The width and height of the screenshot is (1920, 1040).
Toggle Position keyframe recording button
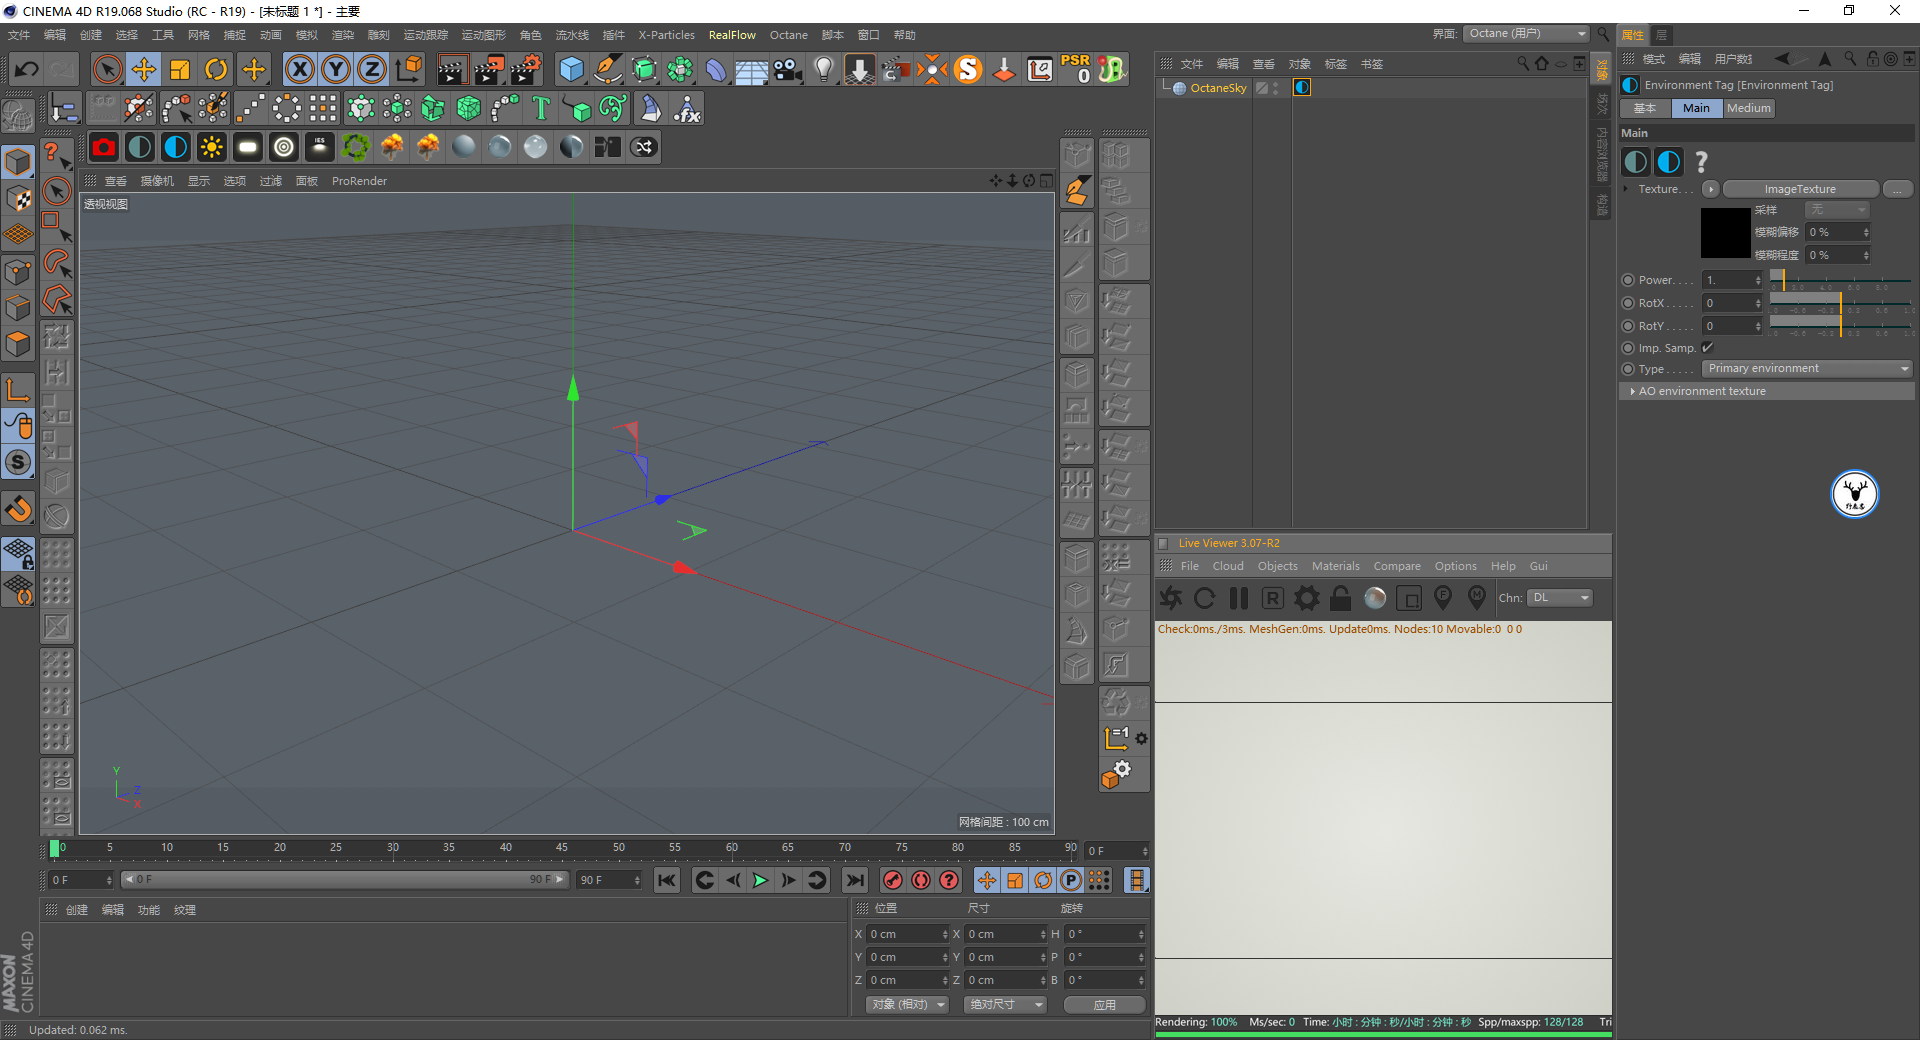[x=987, y=880]
